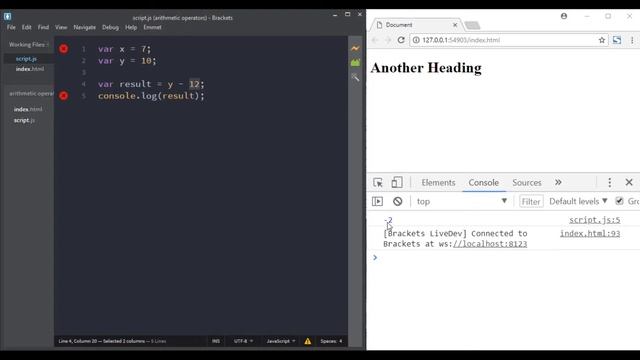Open the View menu in Brackets
640x360 pixels.
tap(61, 27)
